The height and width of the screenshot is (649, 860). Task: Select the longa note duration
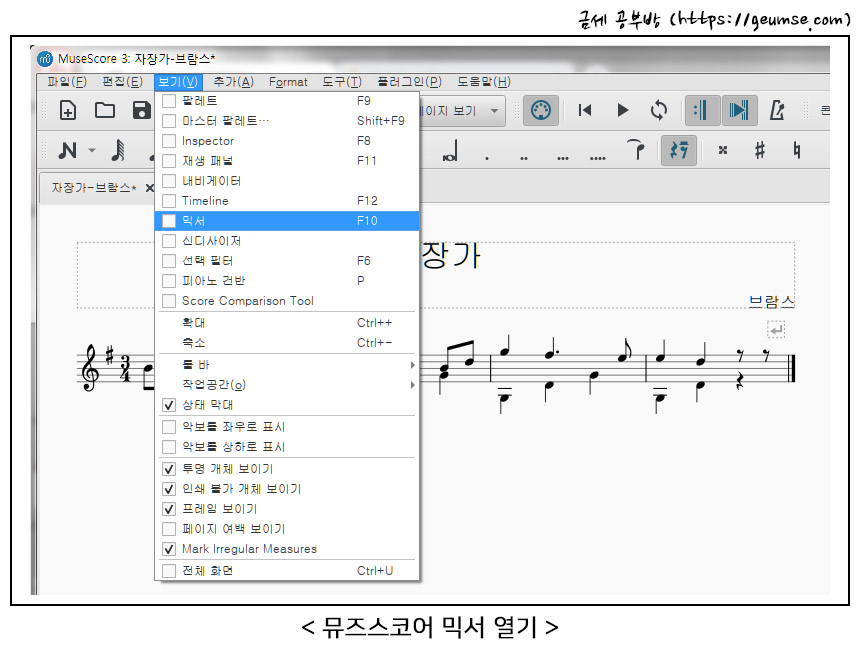click(x=450, y=150)
